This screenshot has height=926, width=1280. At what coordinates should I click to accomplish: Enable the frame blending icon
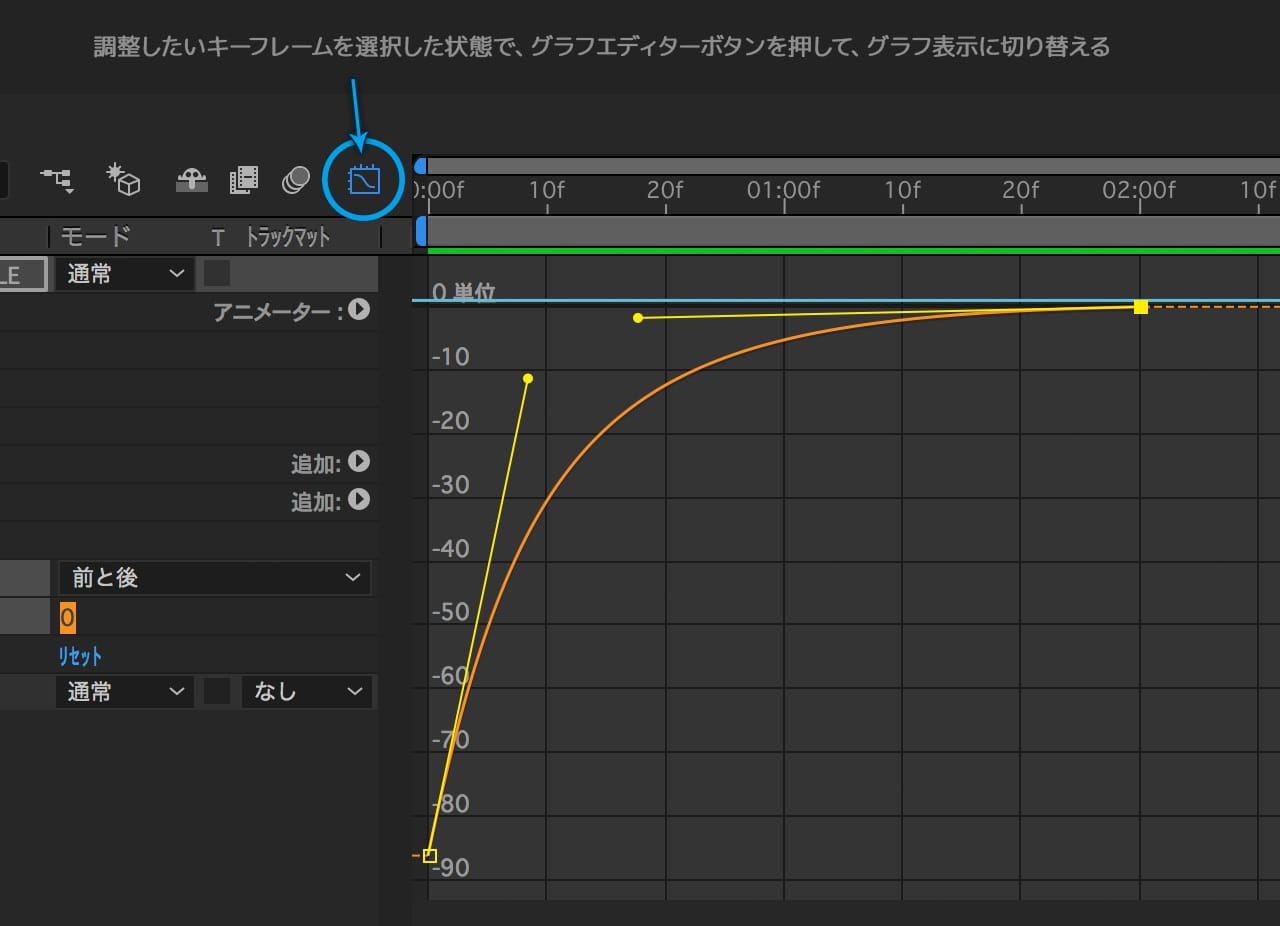(243, 180)
